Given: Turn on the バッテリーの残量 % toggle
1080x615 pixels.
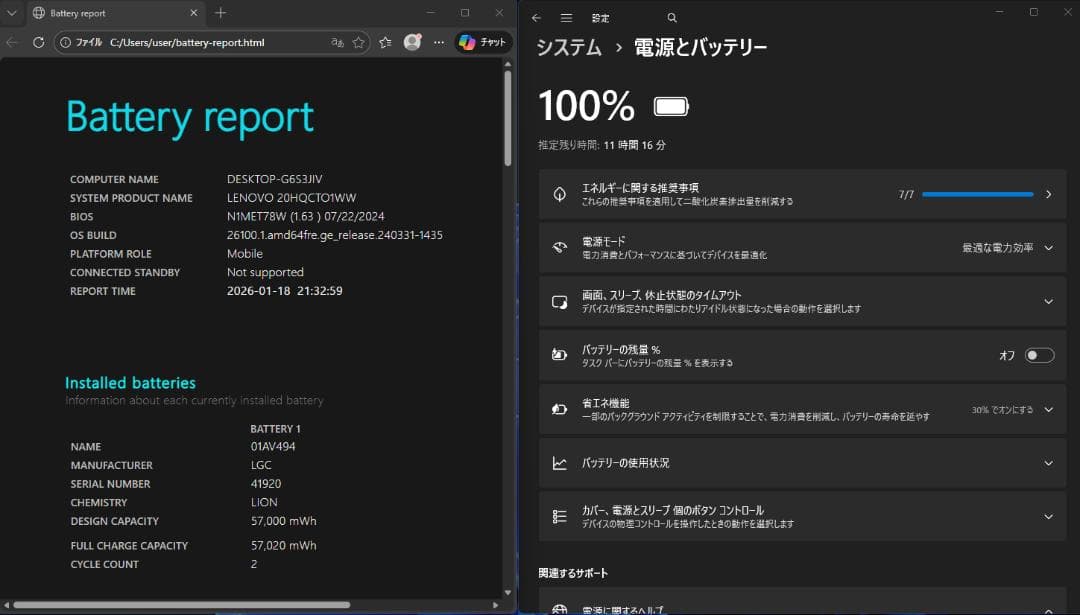Looking at the screenshot, I should [1038, 355].
